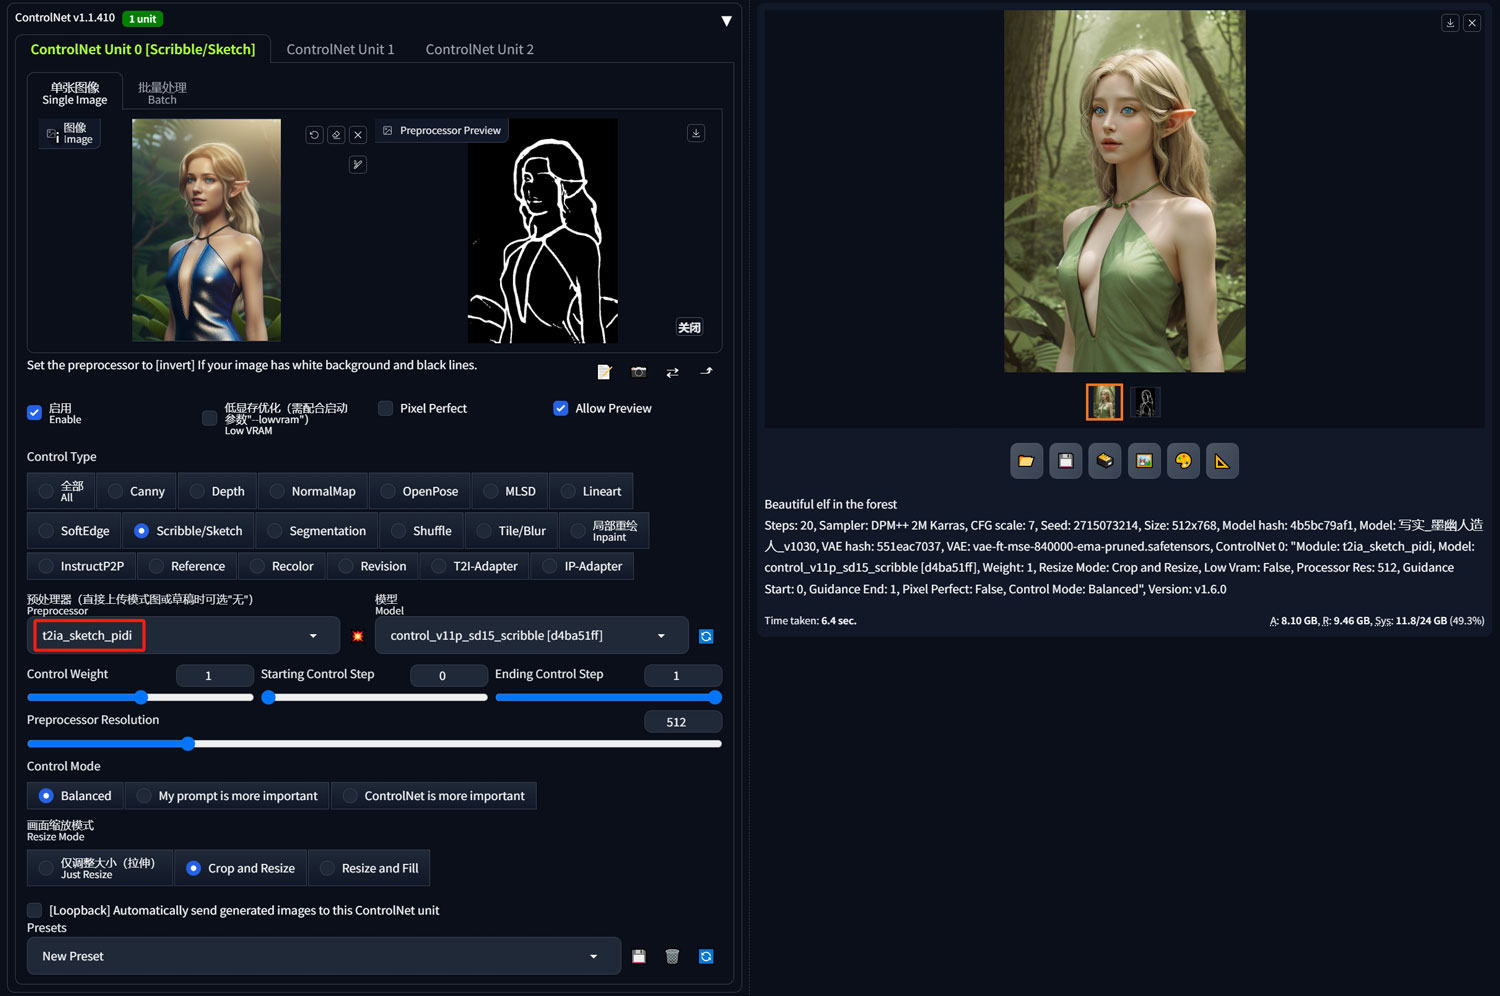The width and height of the screenshot is (1500, 996).
Task: Open webcam capture camera icon
Action: (x=639, y=372)
